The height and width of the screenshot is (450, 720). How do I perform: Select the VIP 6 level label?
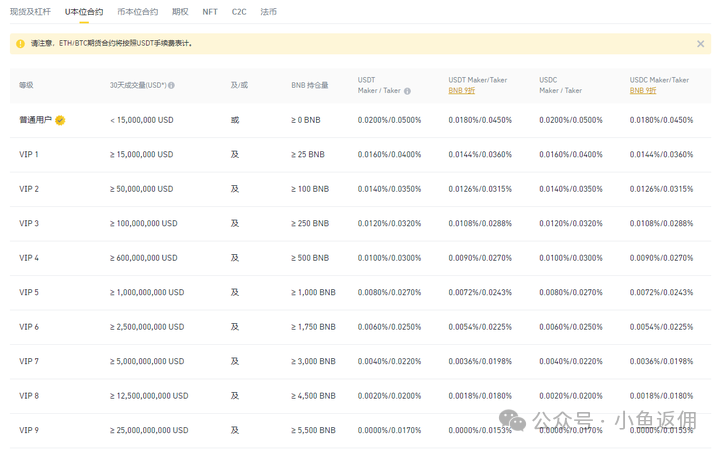(29, 326)
